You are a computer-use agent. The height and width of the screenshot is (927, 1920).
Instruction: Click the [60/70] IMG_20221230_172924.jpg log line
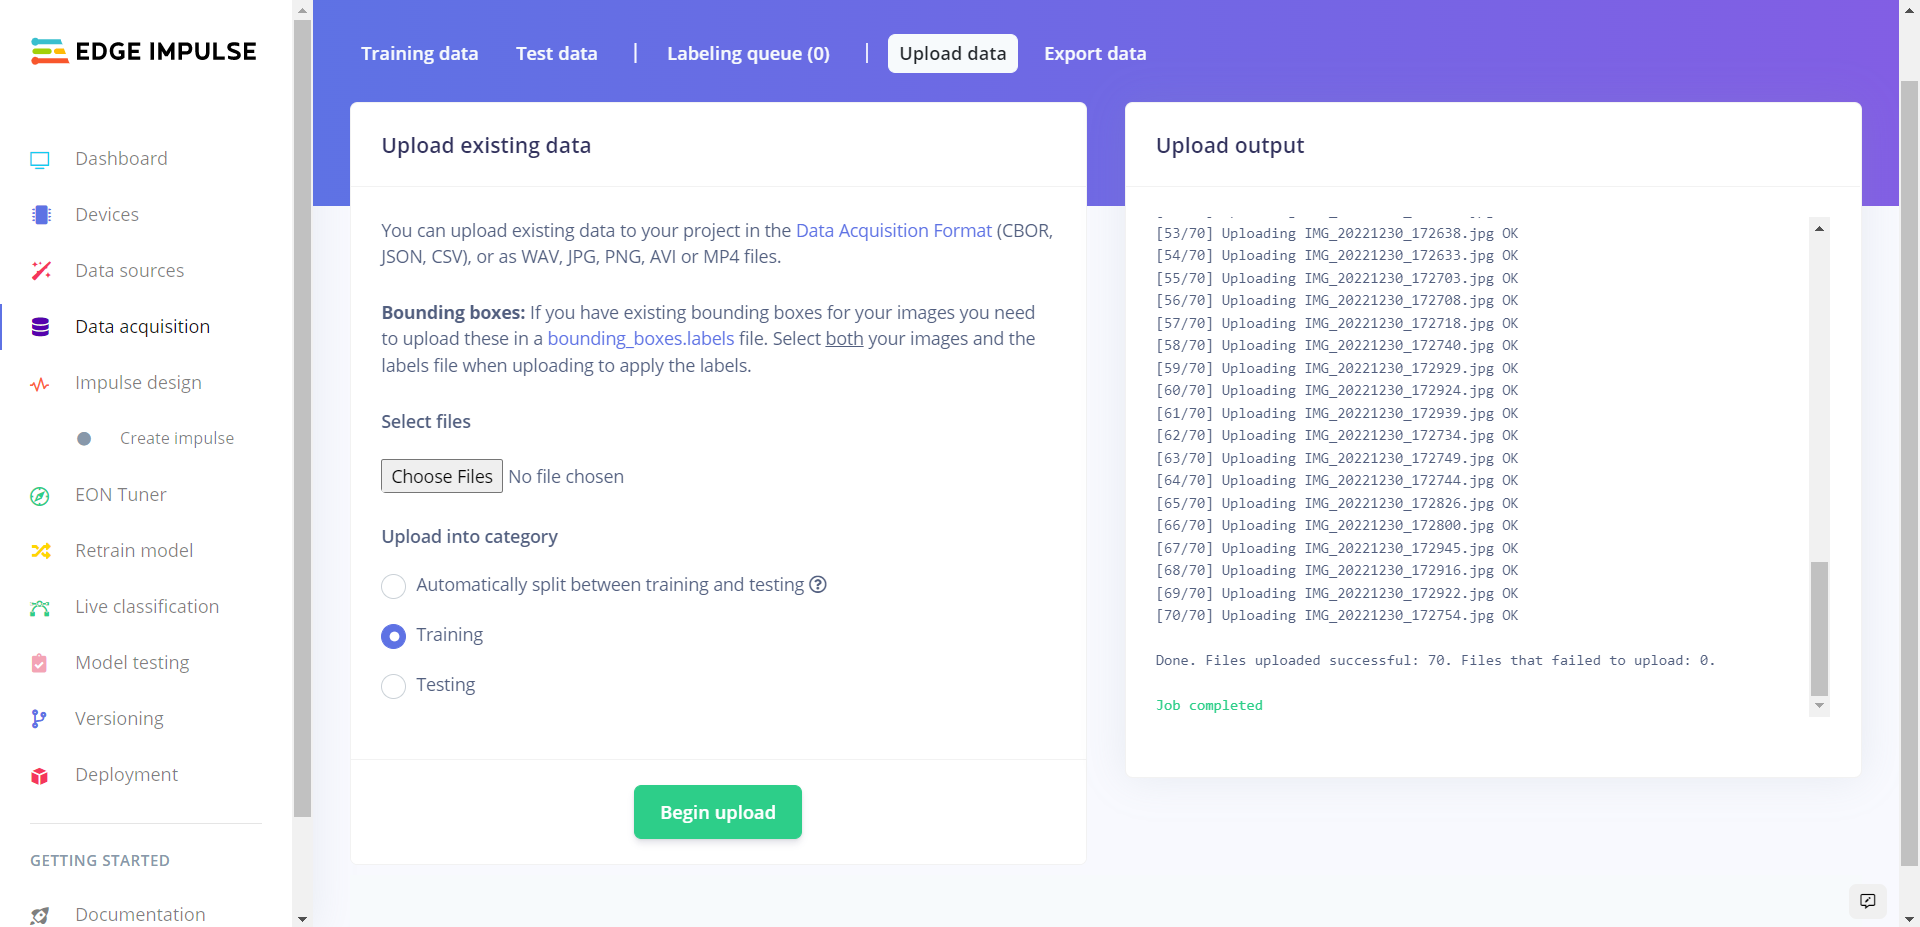click(1337, 391)
